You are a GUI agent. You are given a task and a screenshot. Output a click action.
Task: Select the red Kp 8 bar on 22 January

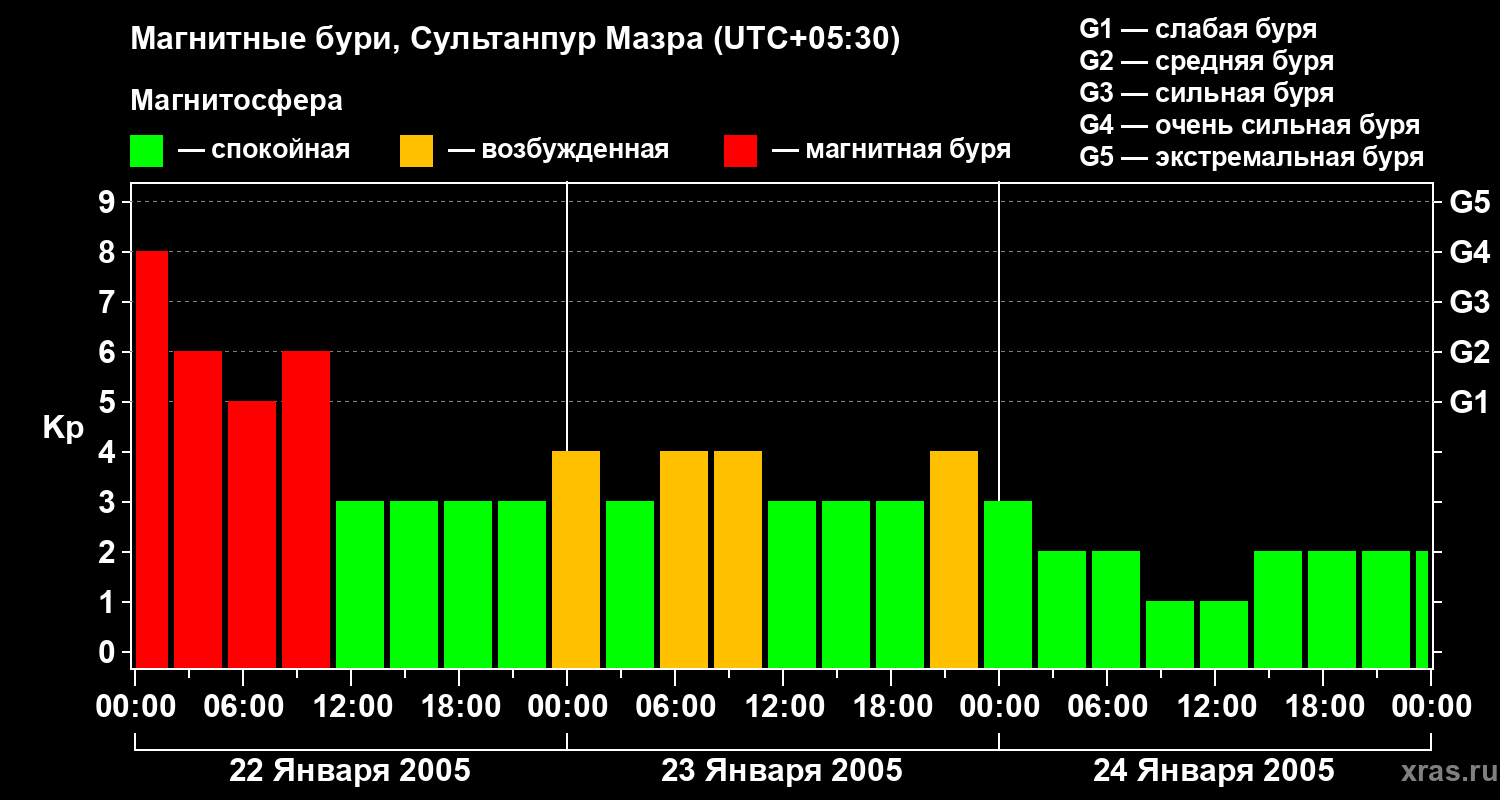[x=152, y=460]
